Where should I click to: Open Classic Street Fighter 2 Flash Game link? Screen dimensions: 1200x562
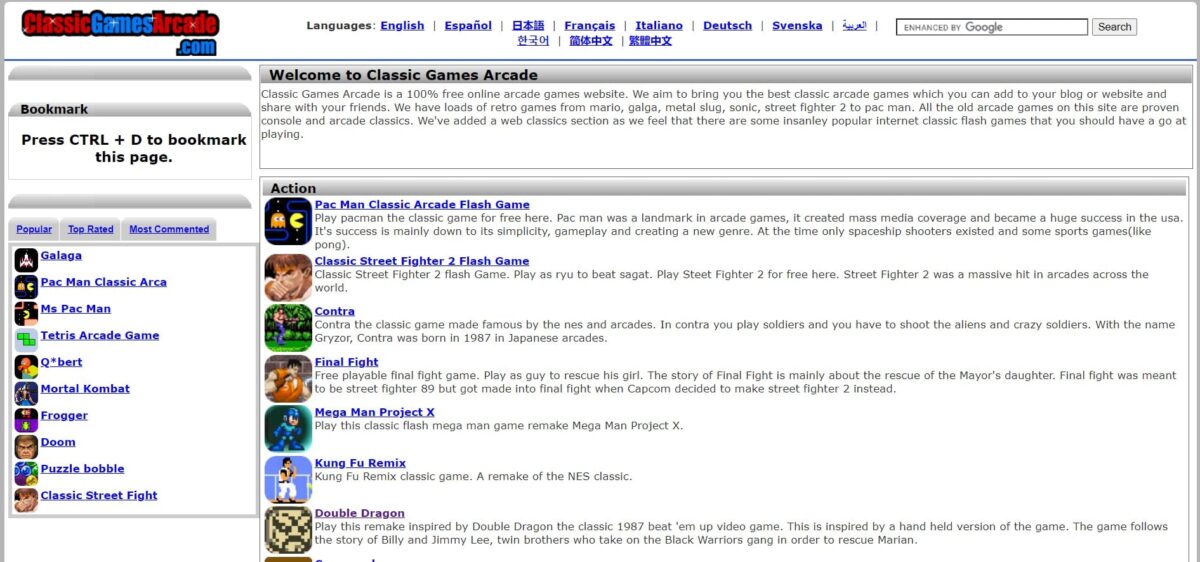pyautogui.click(x=421, y=261)
